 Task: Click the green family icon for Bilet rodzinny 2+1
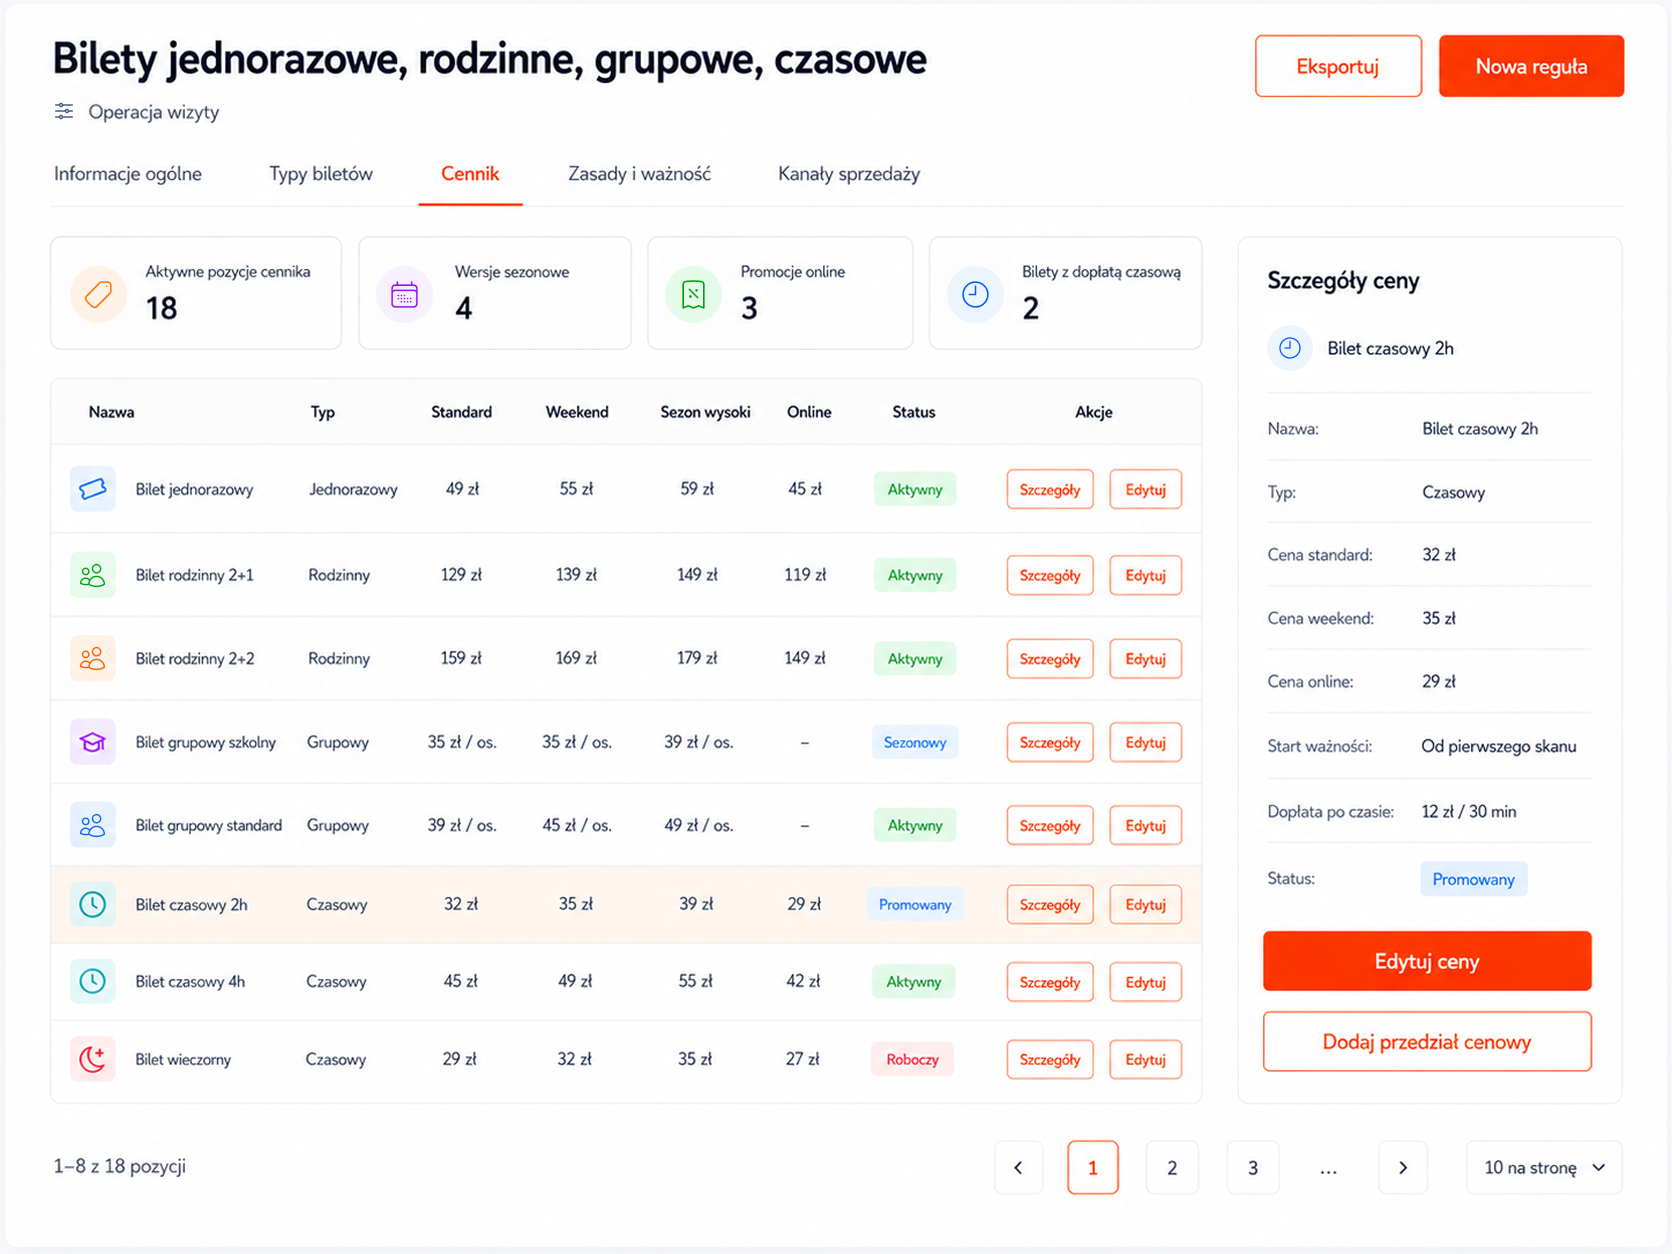(92, 575)
